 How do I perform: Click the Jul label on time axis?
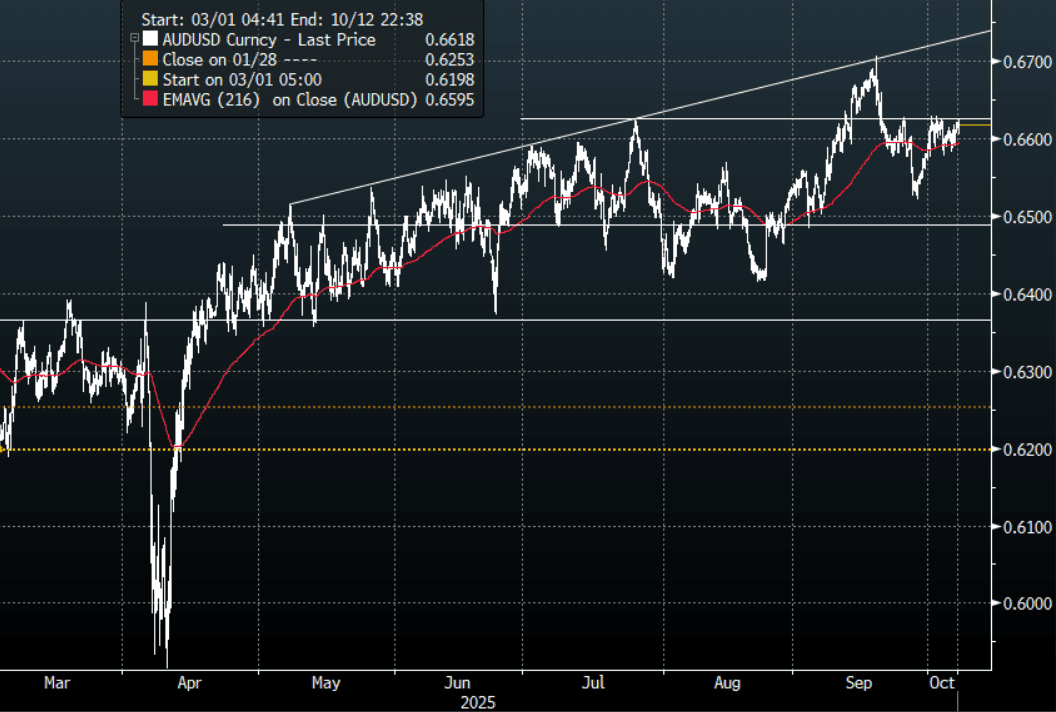[x=593, y=683]
